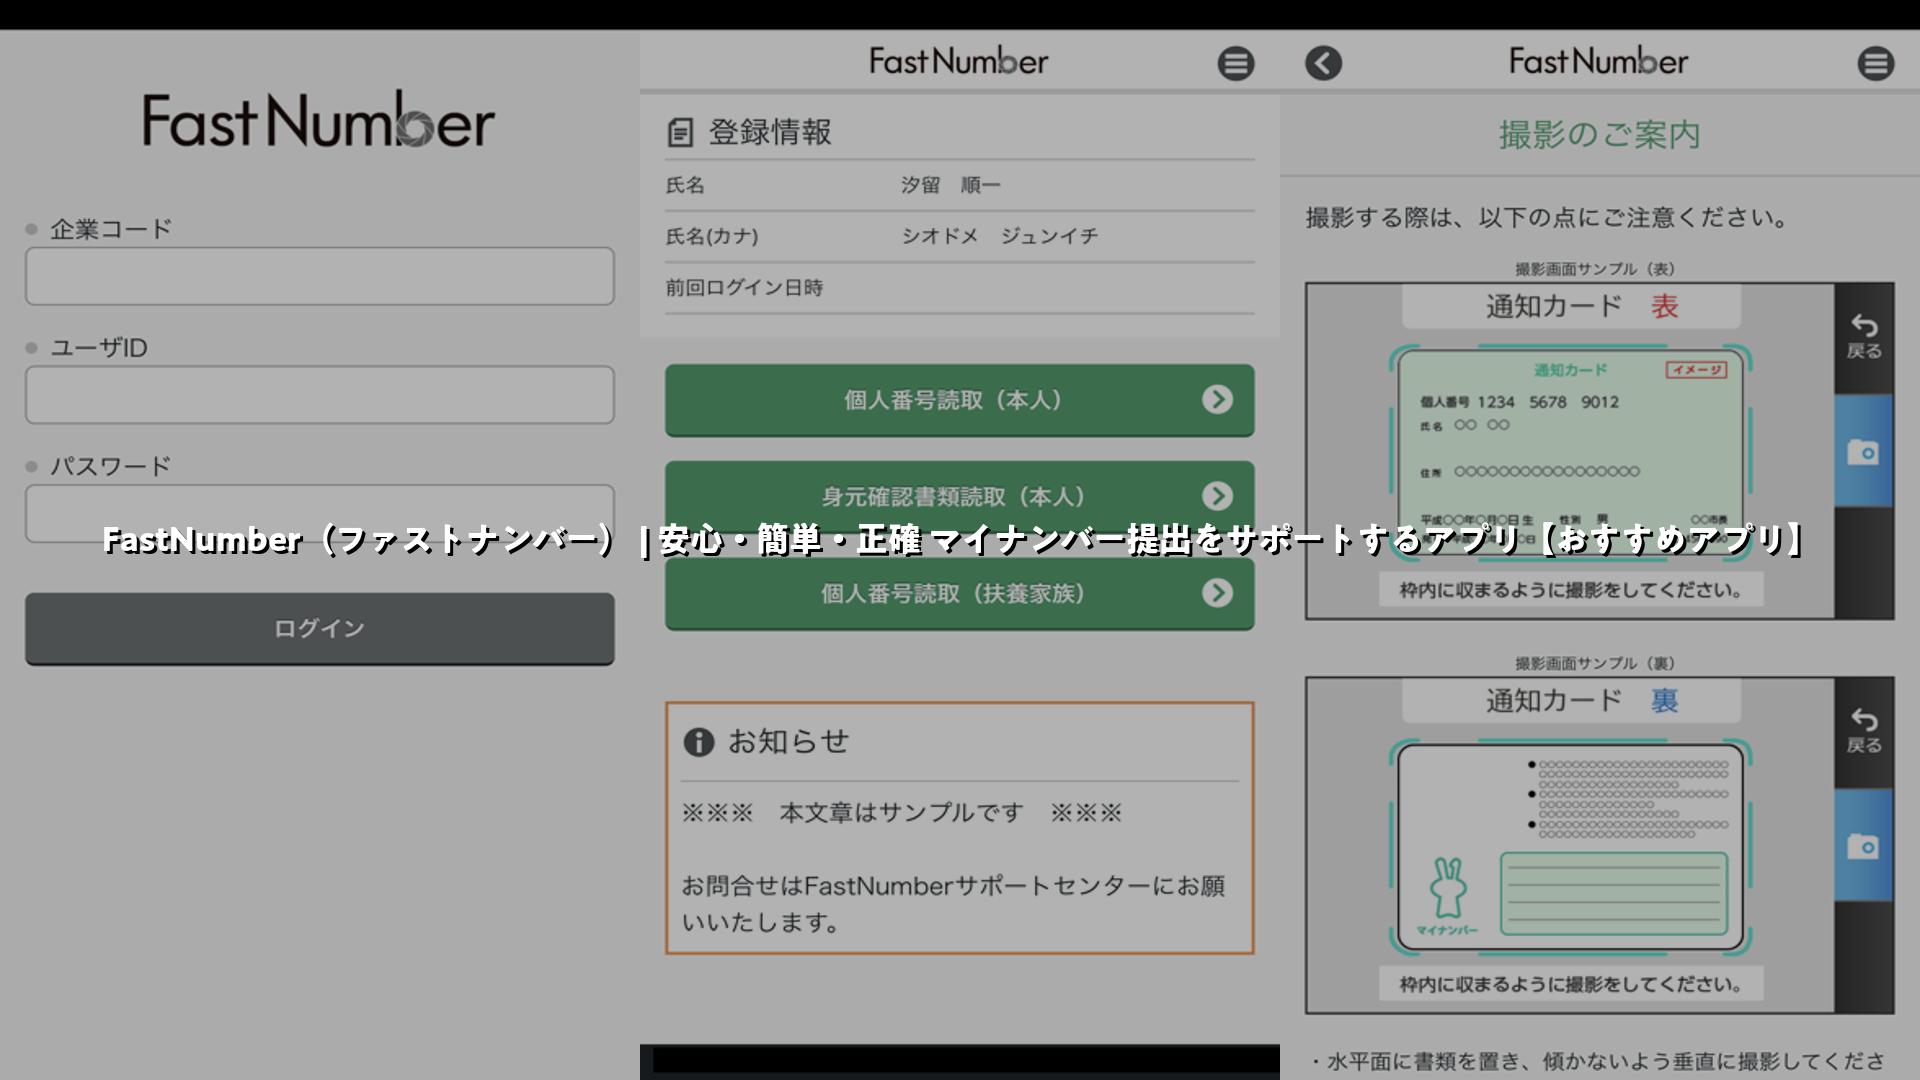The height and width of the screenshot is (1080, 1920).
Task: Open 個人番号読取(扶養家族) button
Action: pos(960,594)
